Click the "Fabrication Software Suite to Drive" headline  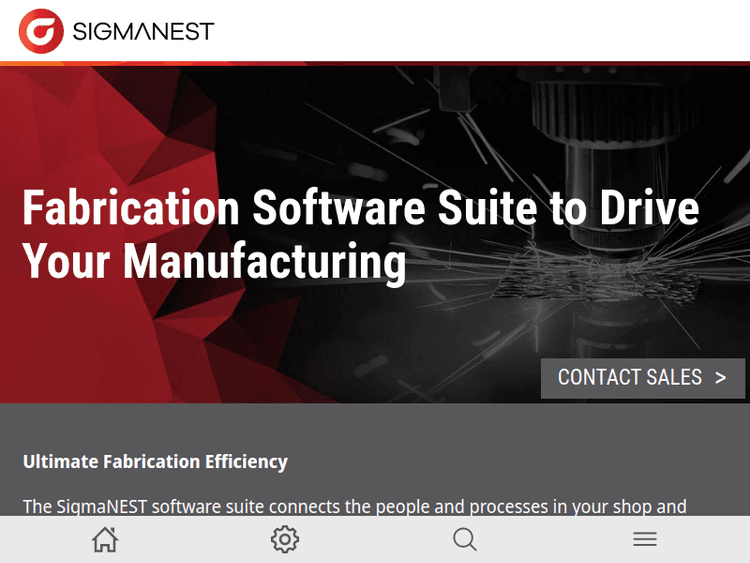coord(360,209)
